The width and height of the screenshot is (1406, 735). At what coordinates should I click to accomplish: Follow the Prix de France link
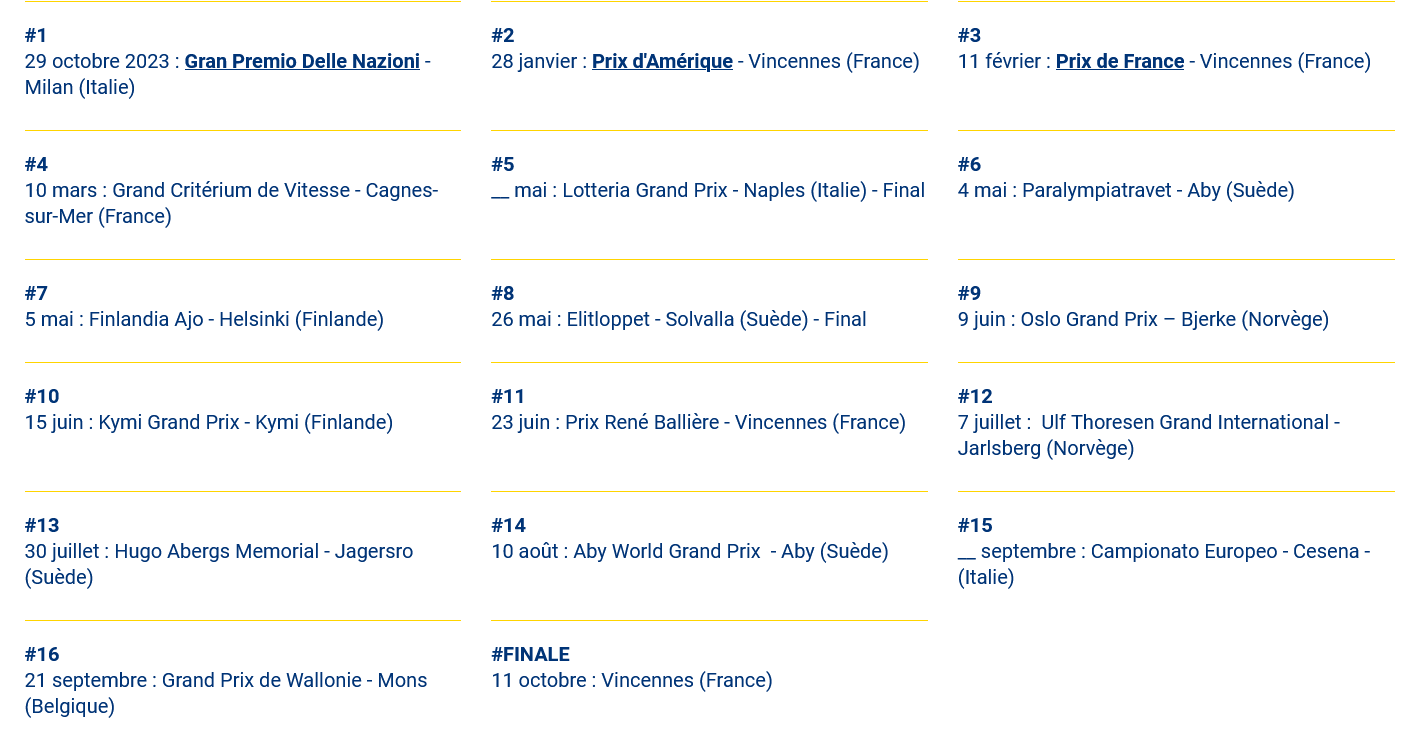(1119, 61)
